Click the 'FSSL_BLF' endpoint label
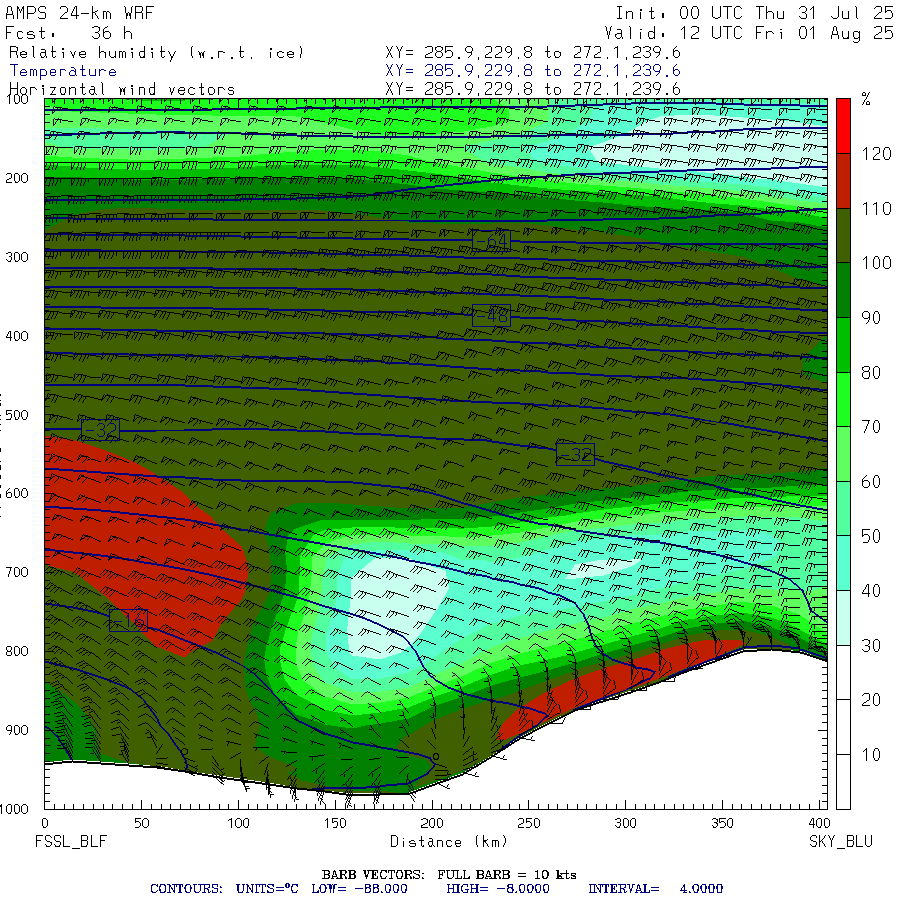Screen dimensions: 900x900 (71, 841)
